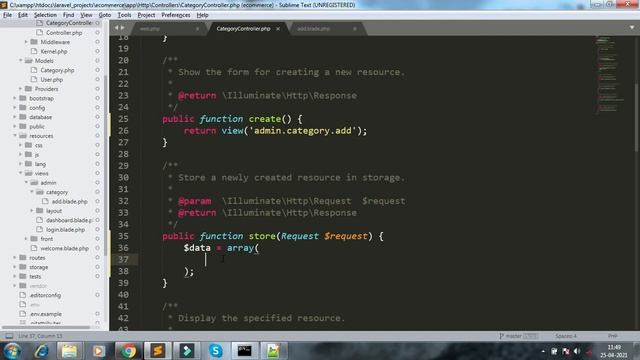Screen dimensions: 640x360
Task: Click the Windows Start button
Action: [12, 351]
